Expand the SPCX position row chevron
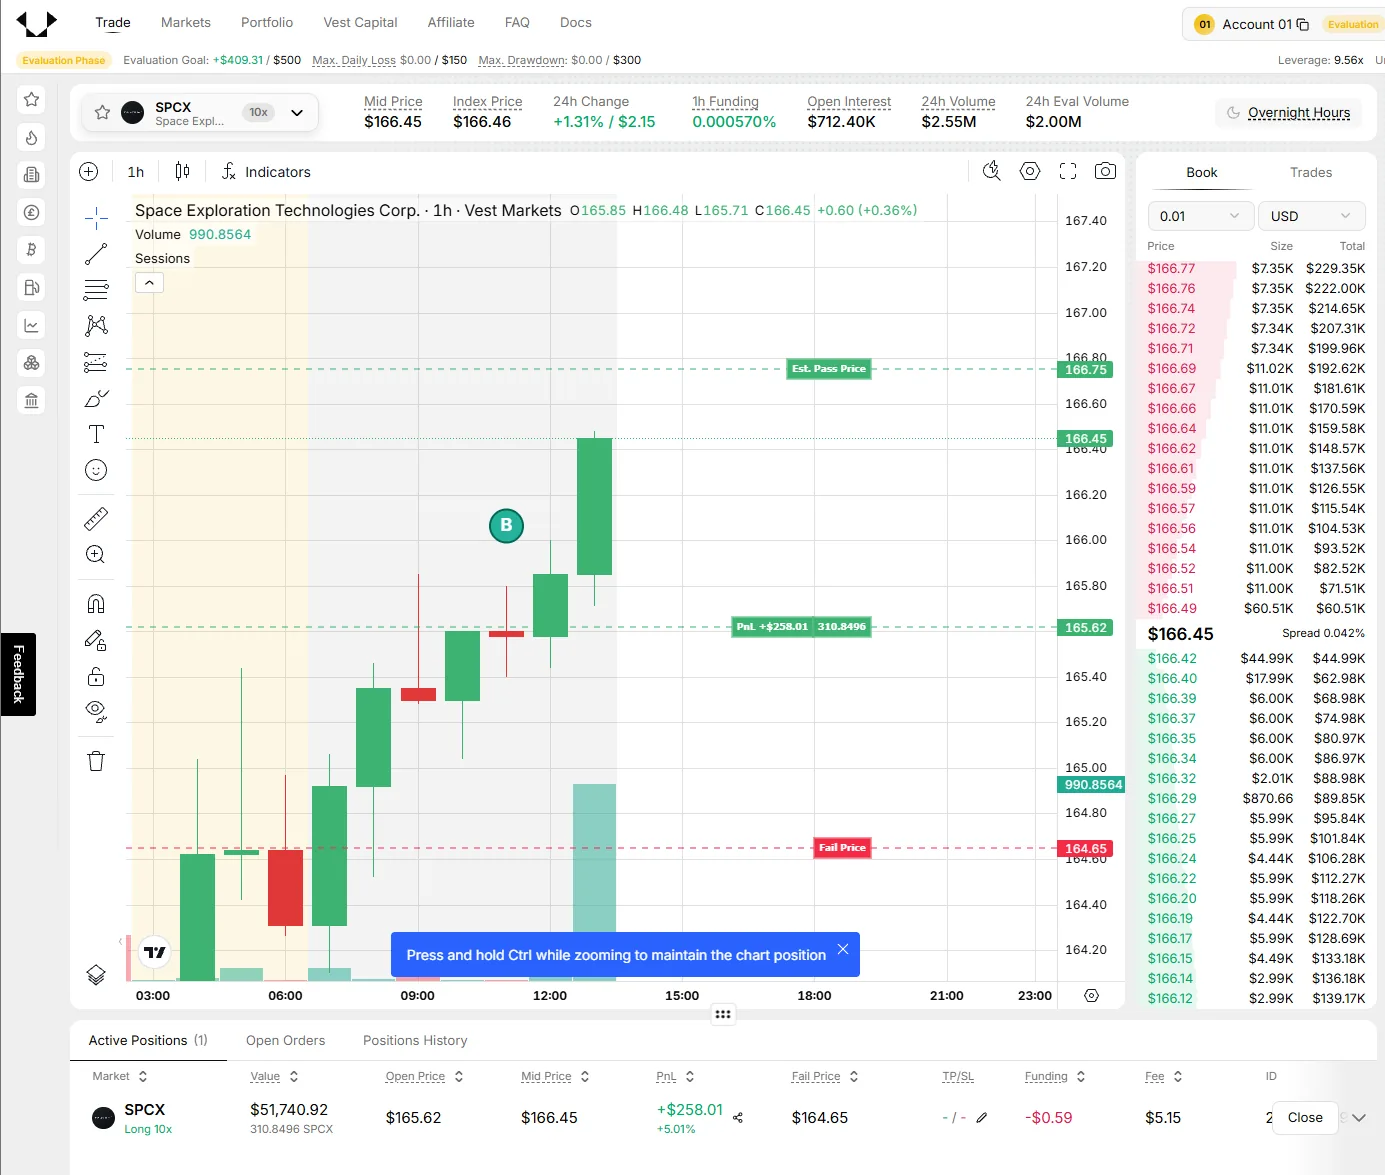This screenshot has width=1385, height=1175. [1359, 1117]
